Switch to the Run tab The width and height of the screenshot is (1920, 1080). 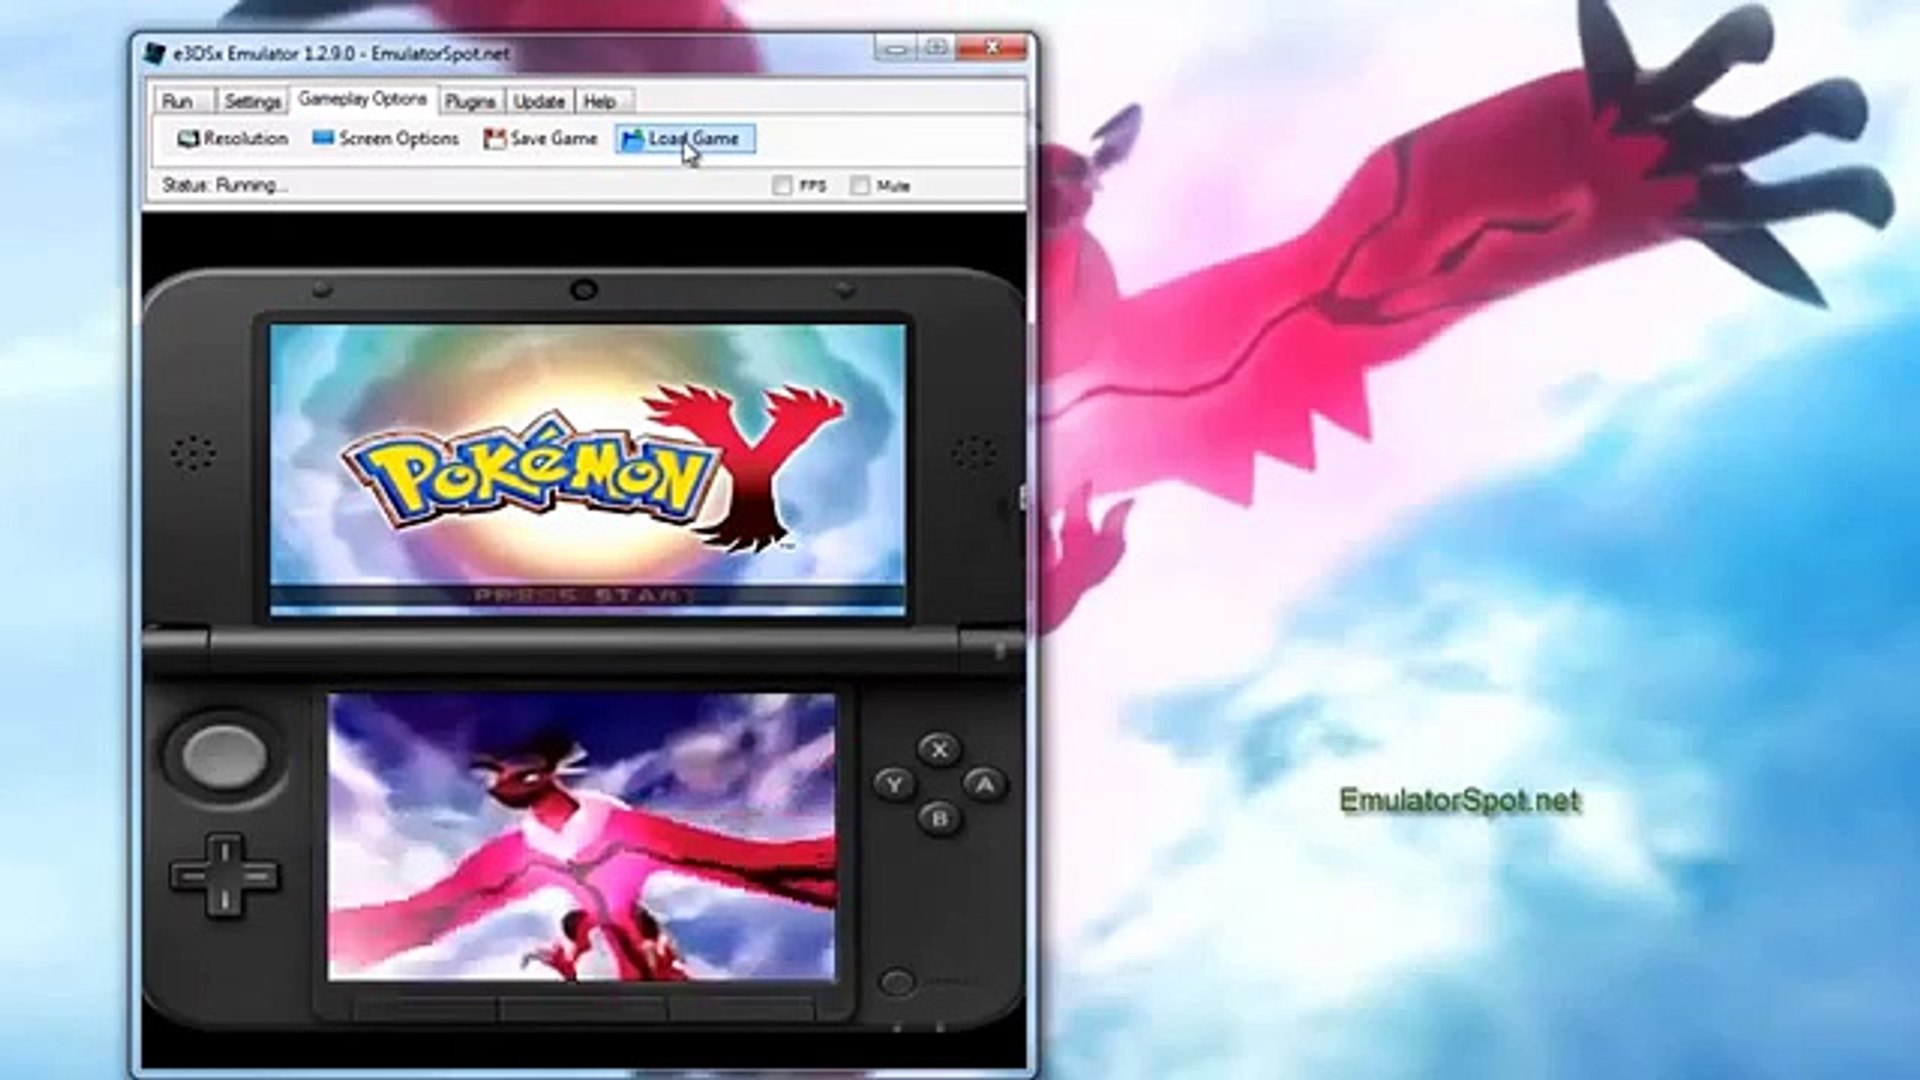pyautogui.click(x=178, y=102)
